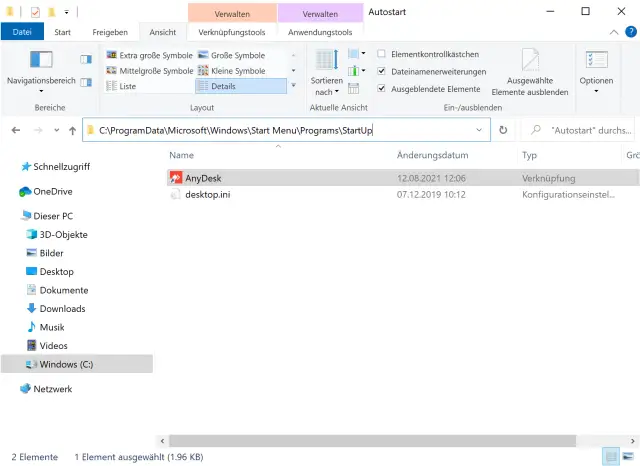Toggle Dateinamenerweiterungen checkbox
640x466 pixels.
[381, 71]
